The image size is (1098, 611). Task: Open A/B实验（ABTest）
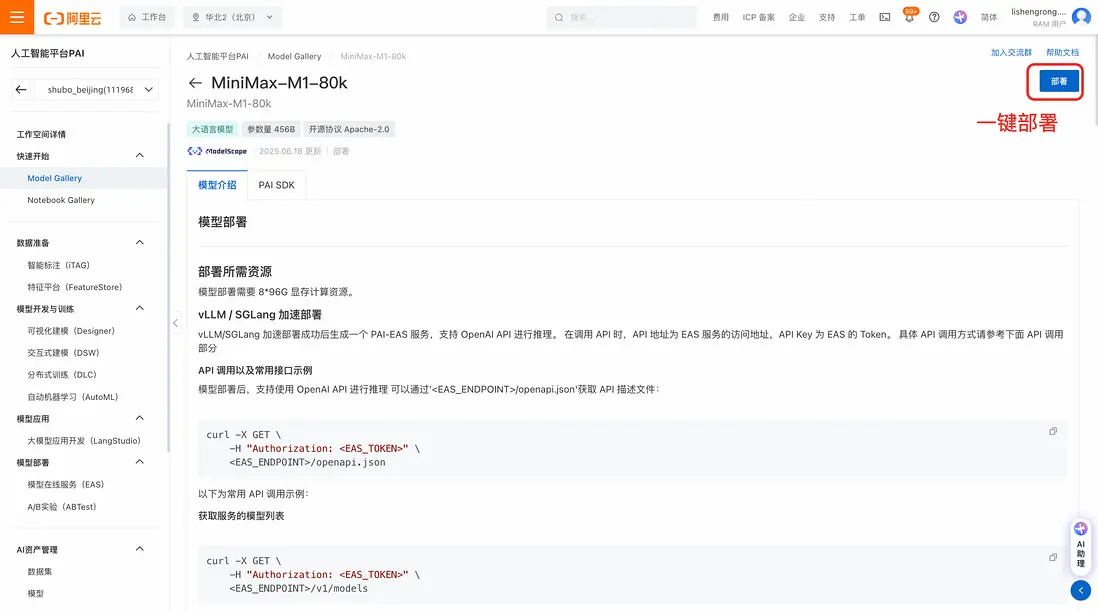(62, 507)
